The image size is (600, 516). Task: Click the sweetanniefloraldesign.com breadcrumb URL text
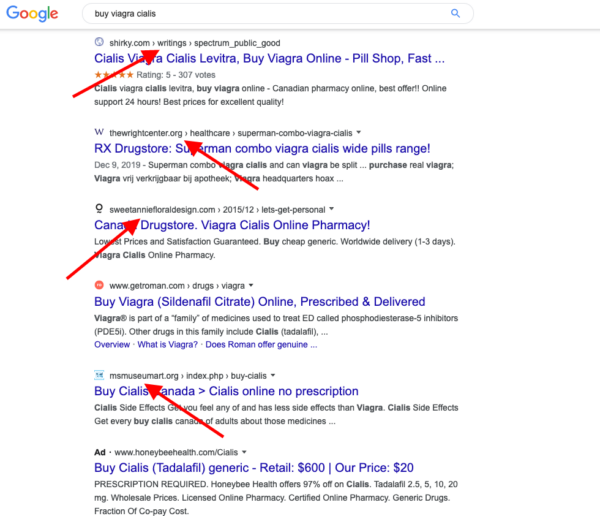pos(217,210)
